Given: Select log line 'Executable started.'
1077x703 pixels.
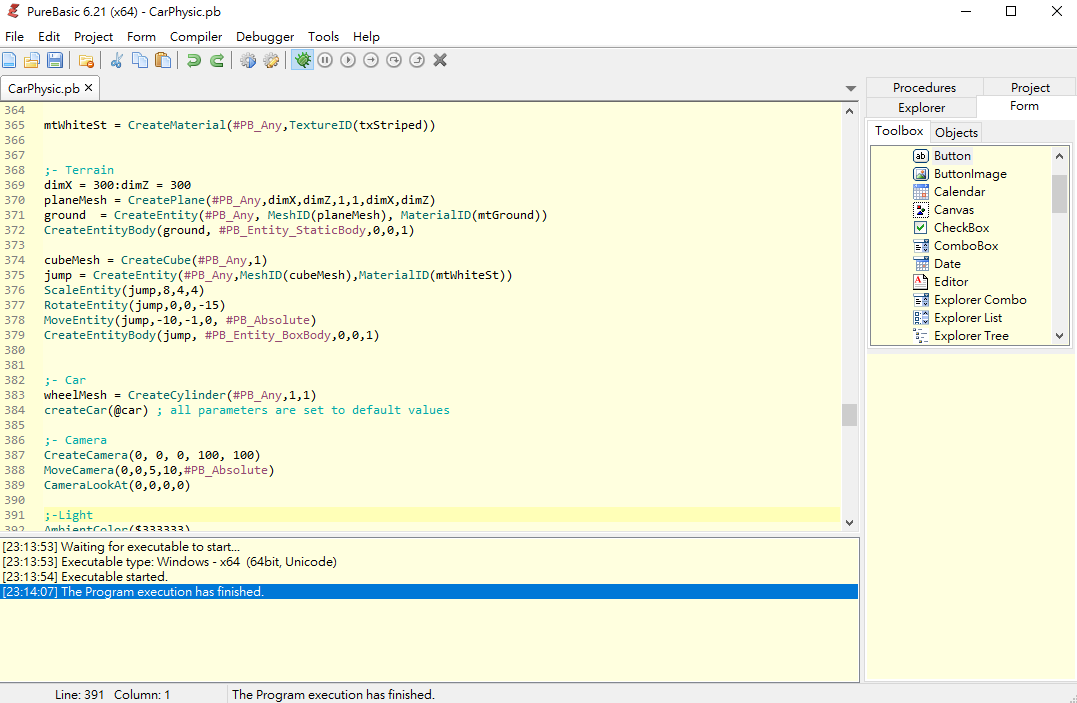Looking at the screenshot, I should (x=430, y=577).
